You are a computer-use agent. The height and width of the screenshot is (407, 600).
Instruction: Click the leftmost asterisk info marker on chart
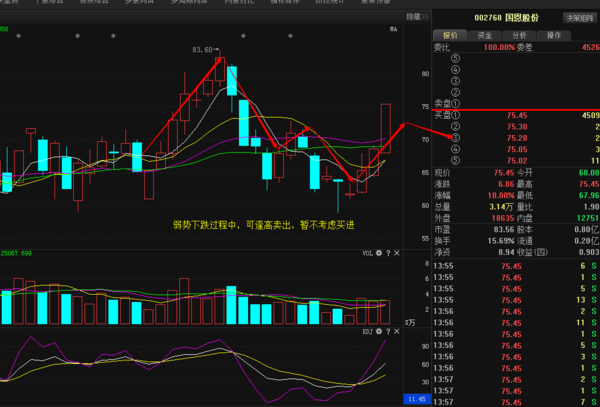tap(18, 36)
